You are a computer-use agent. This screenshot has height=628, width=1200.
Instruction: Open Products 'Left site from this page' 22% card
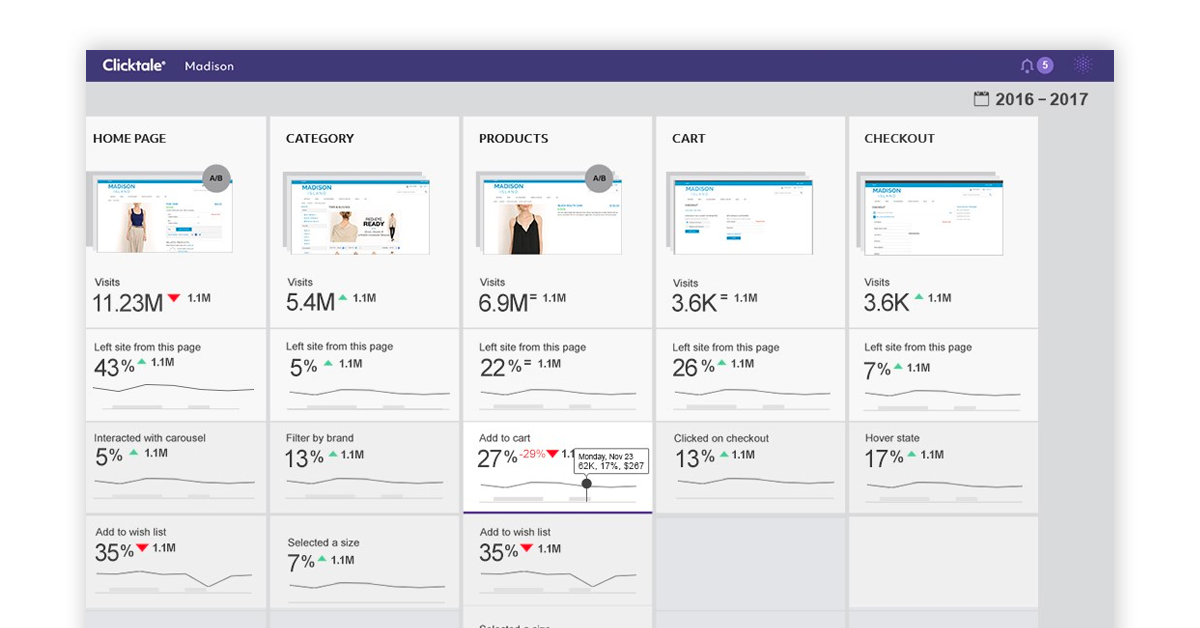pos(557,374)
